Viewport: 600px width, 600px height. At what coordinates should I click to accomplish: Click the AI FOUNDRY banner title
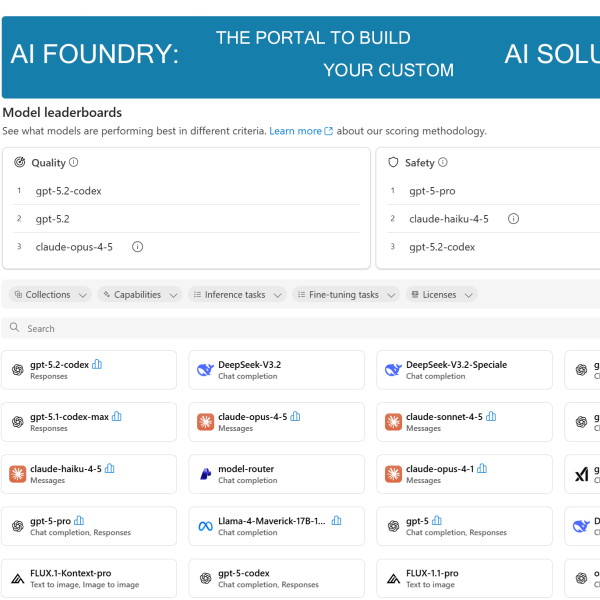click(95, 54)
